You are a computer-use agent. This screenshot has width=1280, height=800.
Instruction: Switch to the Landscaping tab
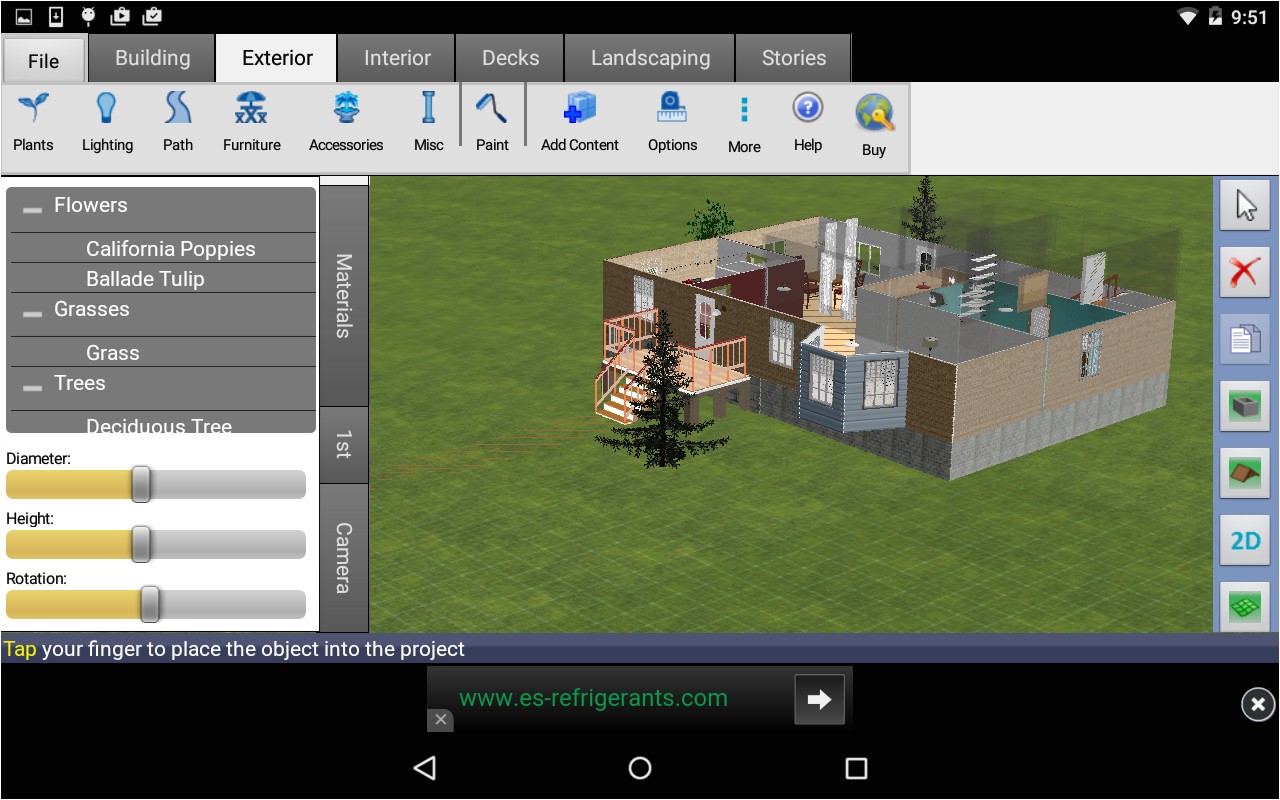coord(650,58)
